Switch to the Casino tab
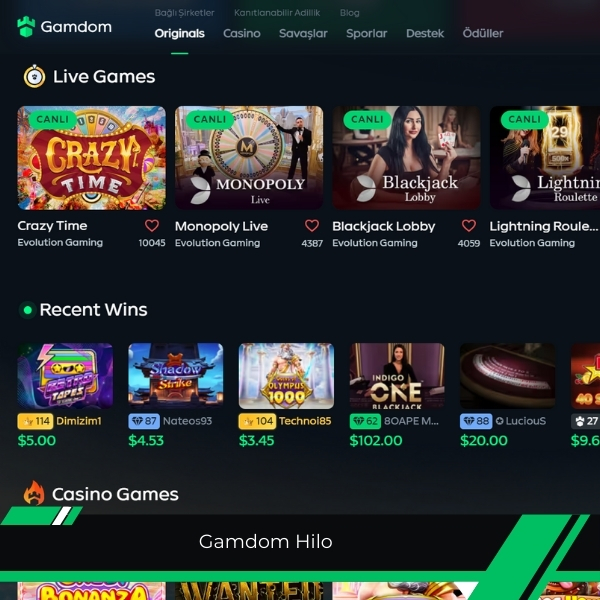 pos(242,34)
